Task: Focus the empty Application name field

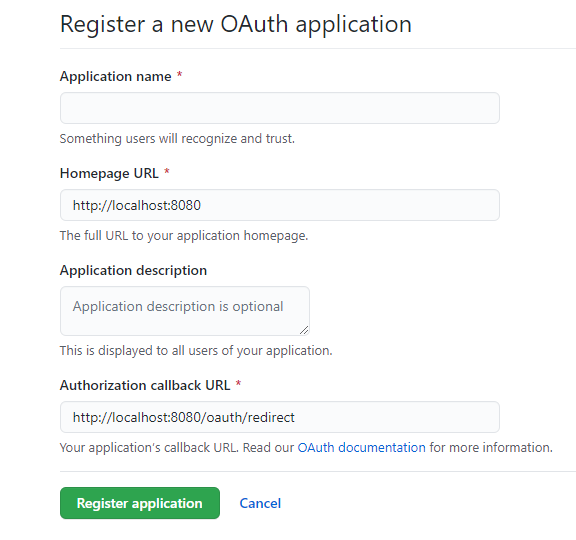Action: point(280,108)
